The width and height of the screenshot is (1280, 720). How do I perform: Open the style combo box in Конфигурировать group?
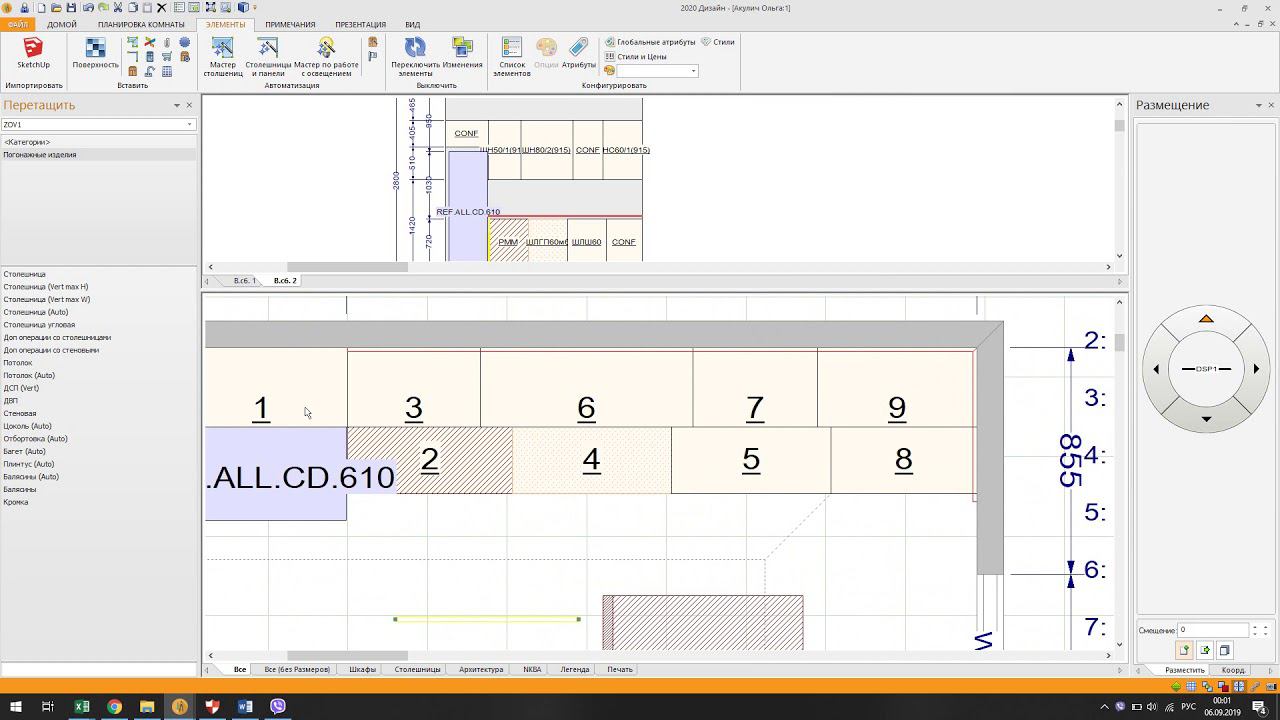coord(657,71)
